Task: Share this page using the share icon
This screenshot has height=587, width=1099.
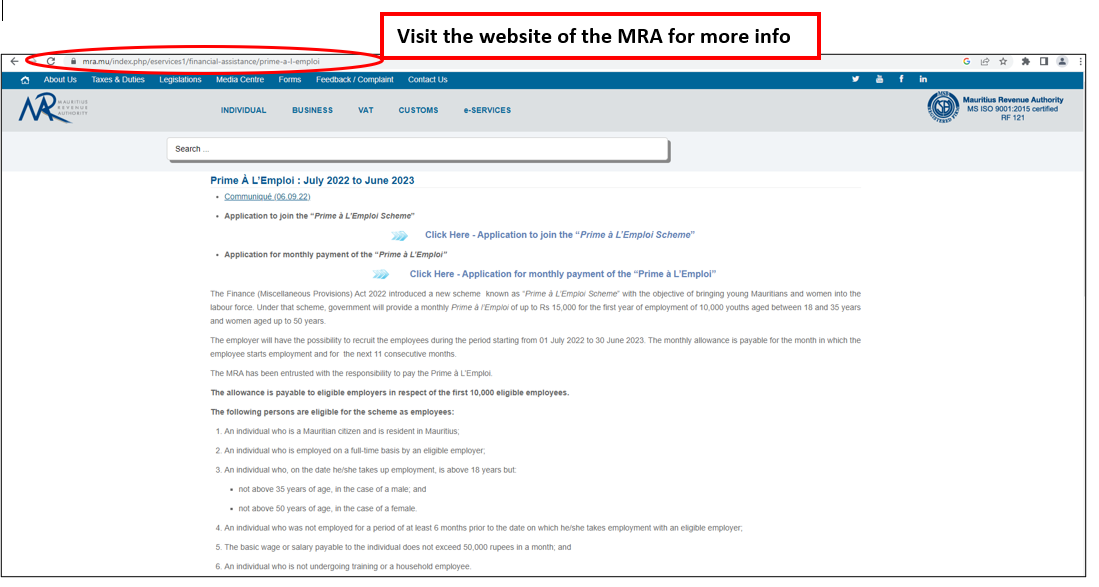Action: pyautogui.click(x=985, y=62)
